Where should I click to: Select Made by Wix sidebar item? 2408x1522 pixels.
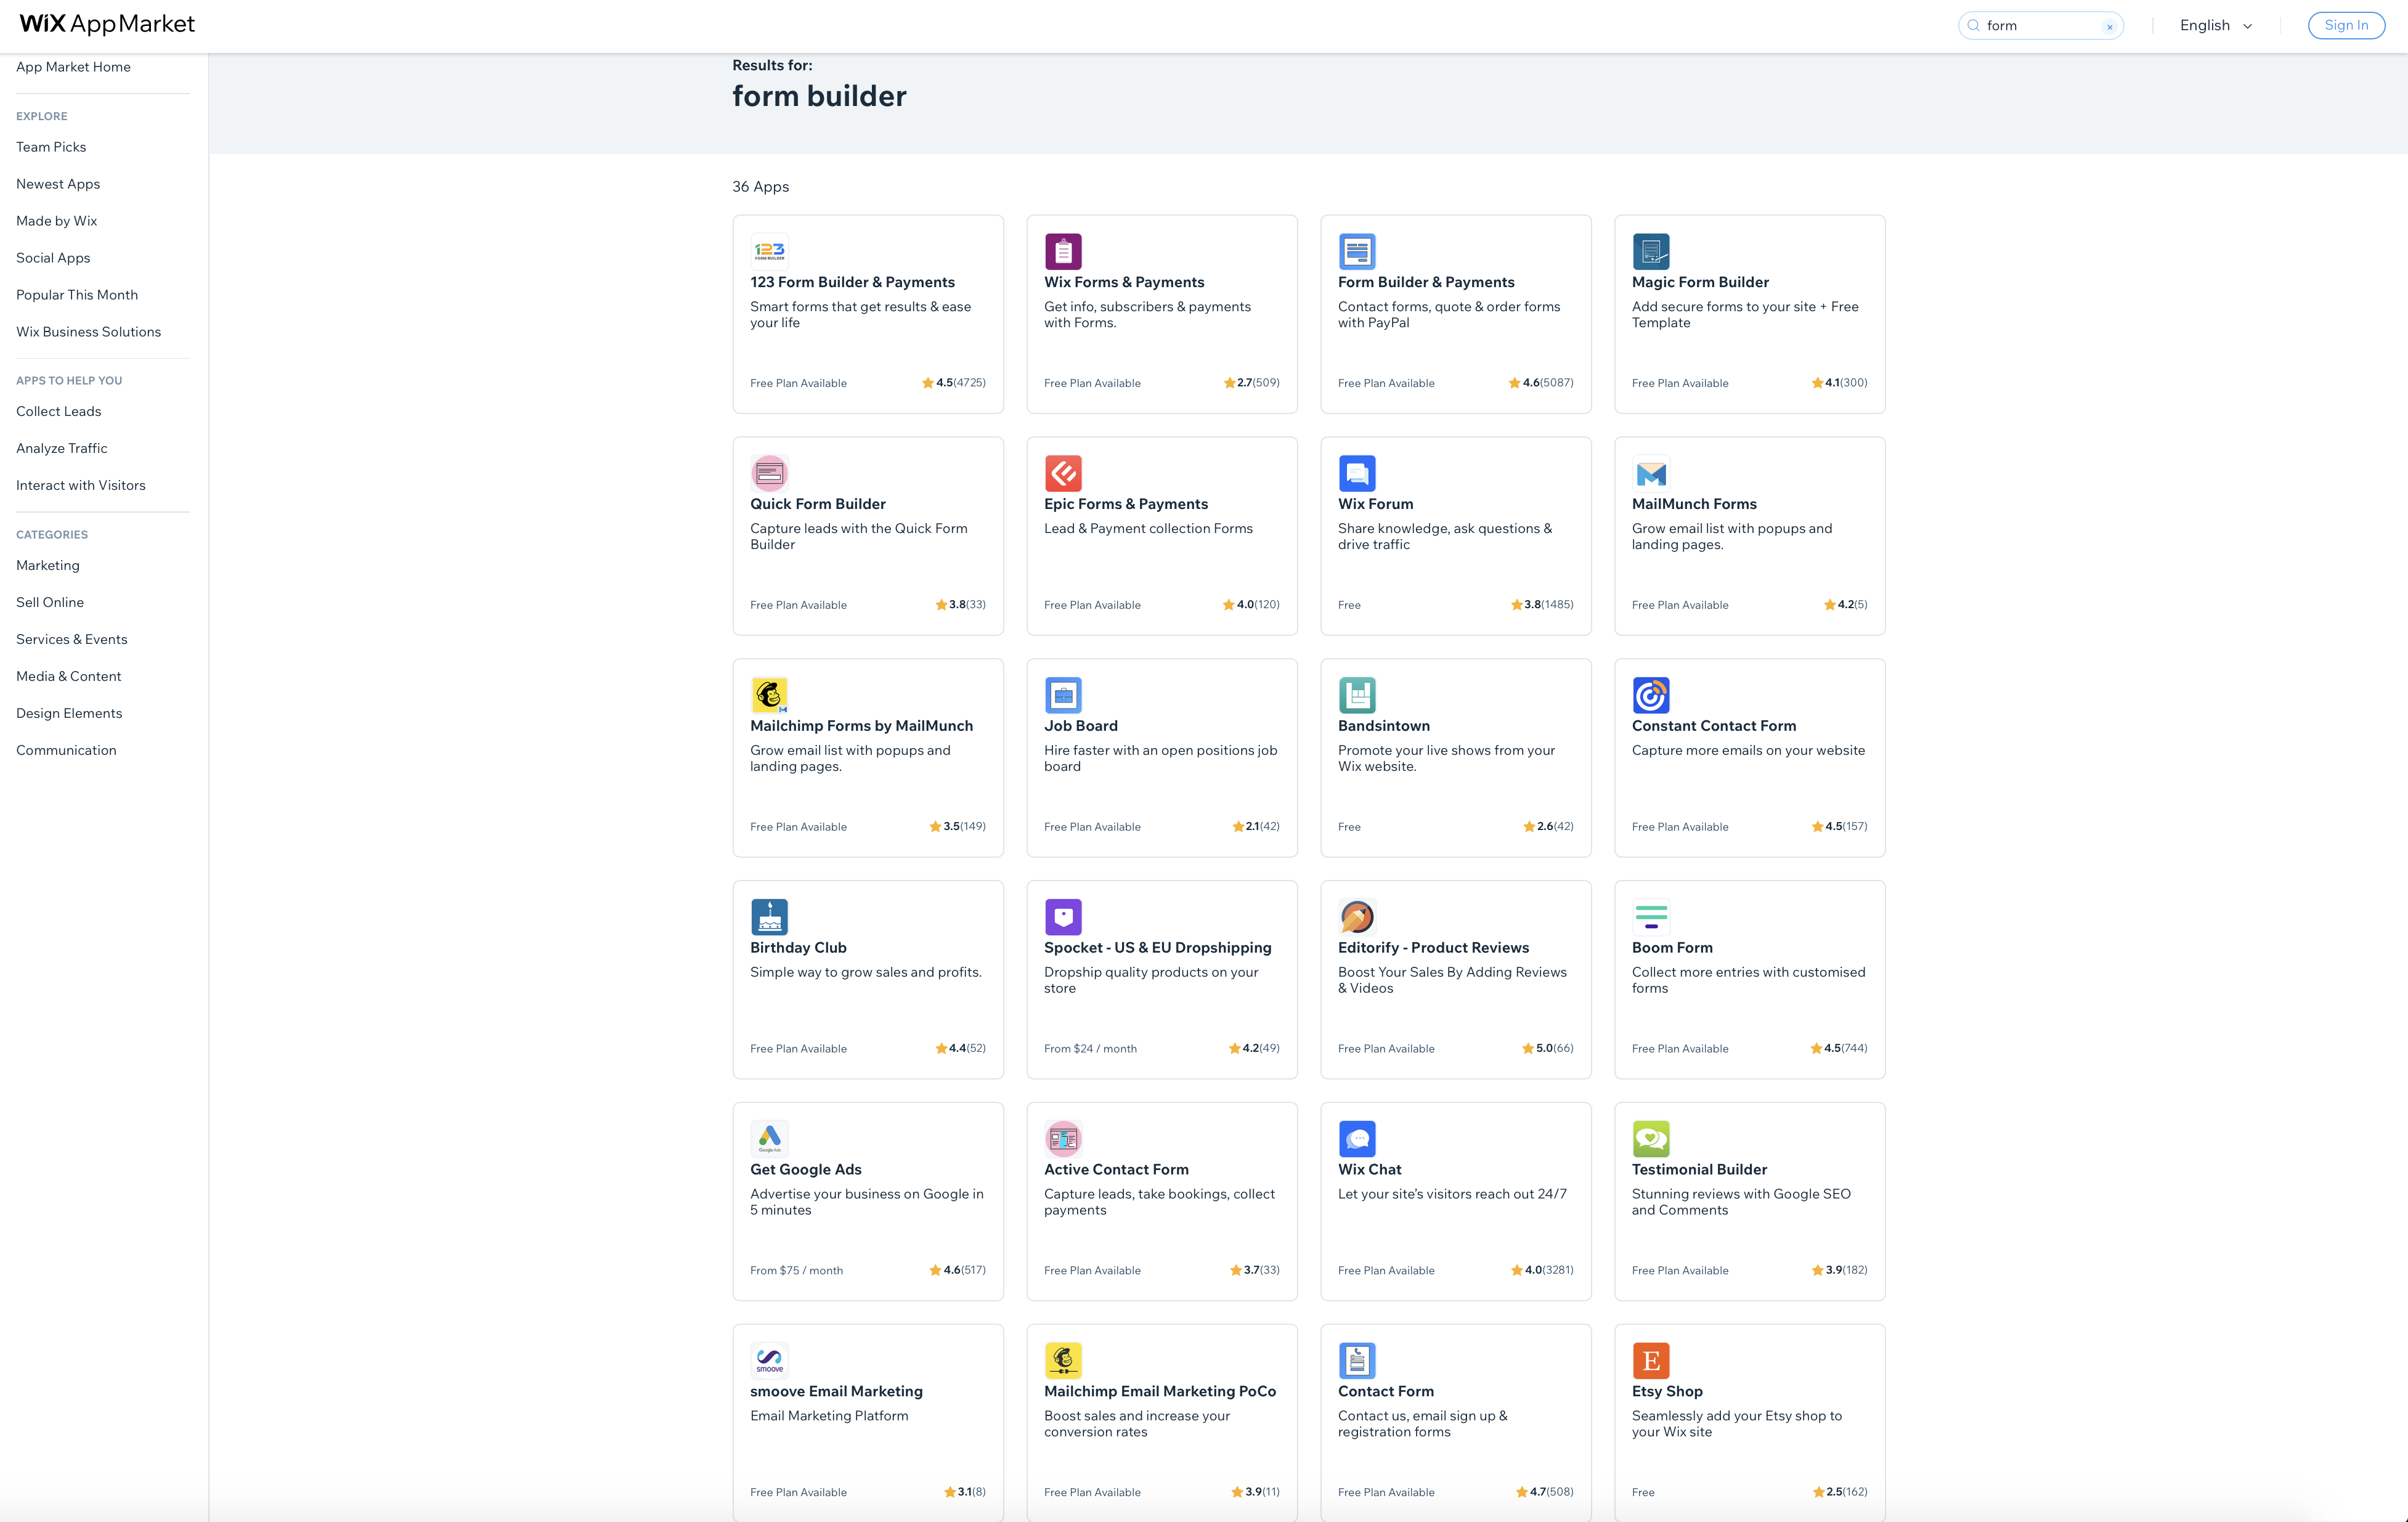click(x=56, y=219)
